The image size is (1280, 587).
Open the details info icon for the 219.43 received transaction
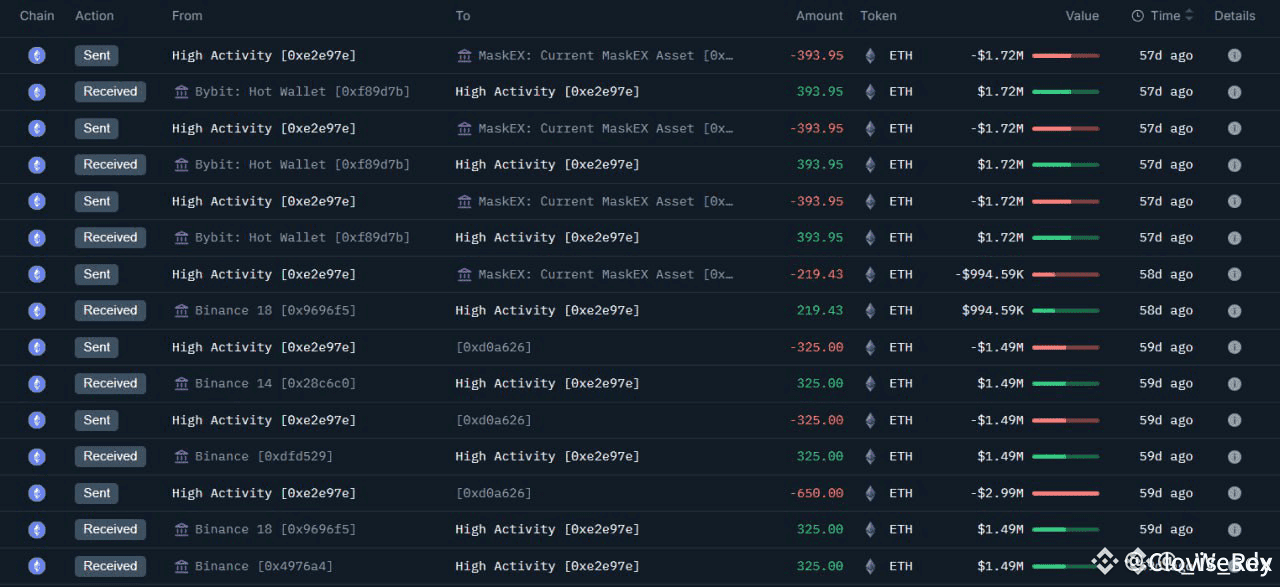pyautogui.click(x=1234, y=310)
